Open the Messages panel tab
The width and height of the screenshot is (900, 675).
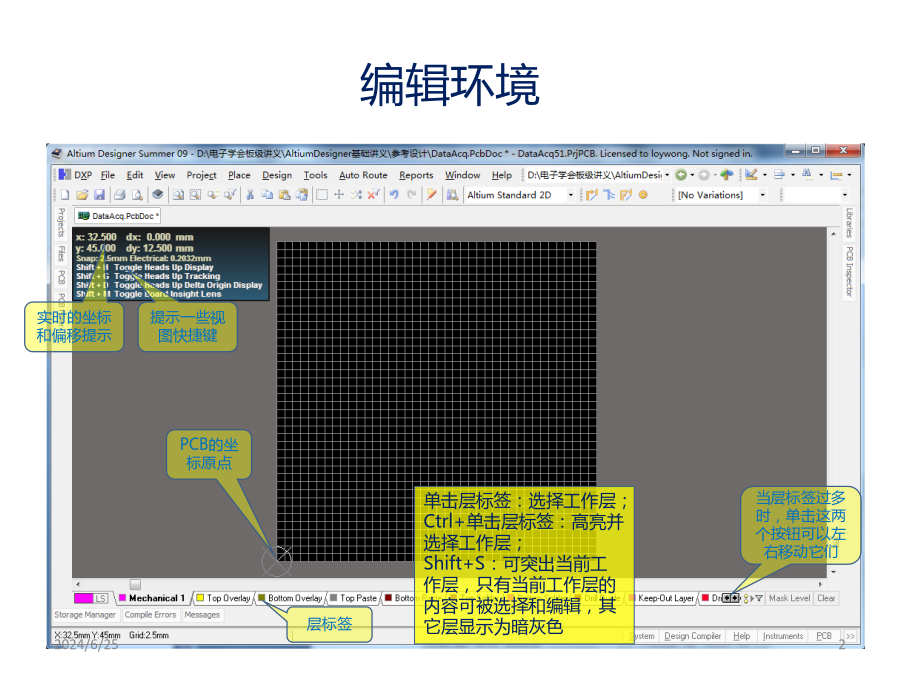coord(202,615)
